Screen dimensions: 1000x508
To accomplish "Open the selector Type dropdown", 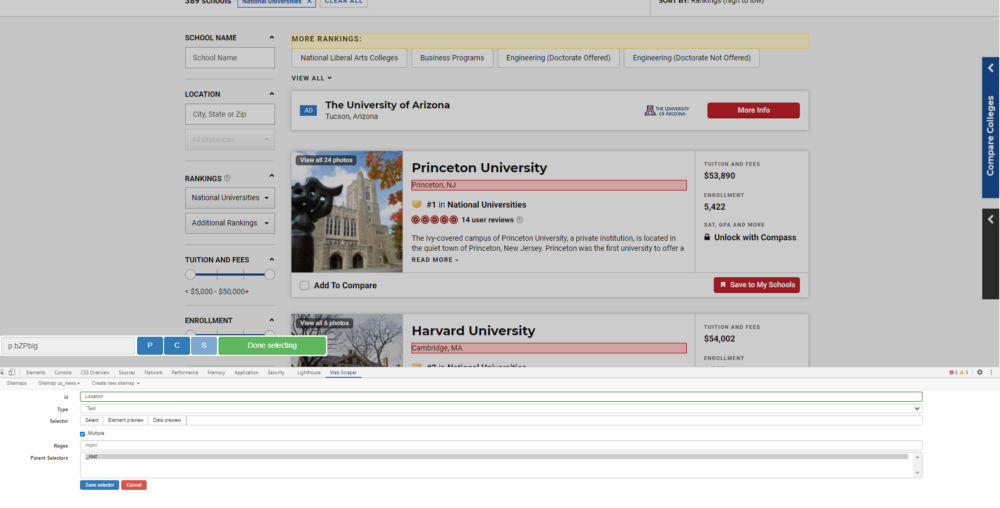I will [x=501, y=409].
